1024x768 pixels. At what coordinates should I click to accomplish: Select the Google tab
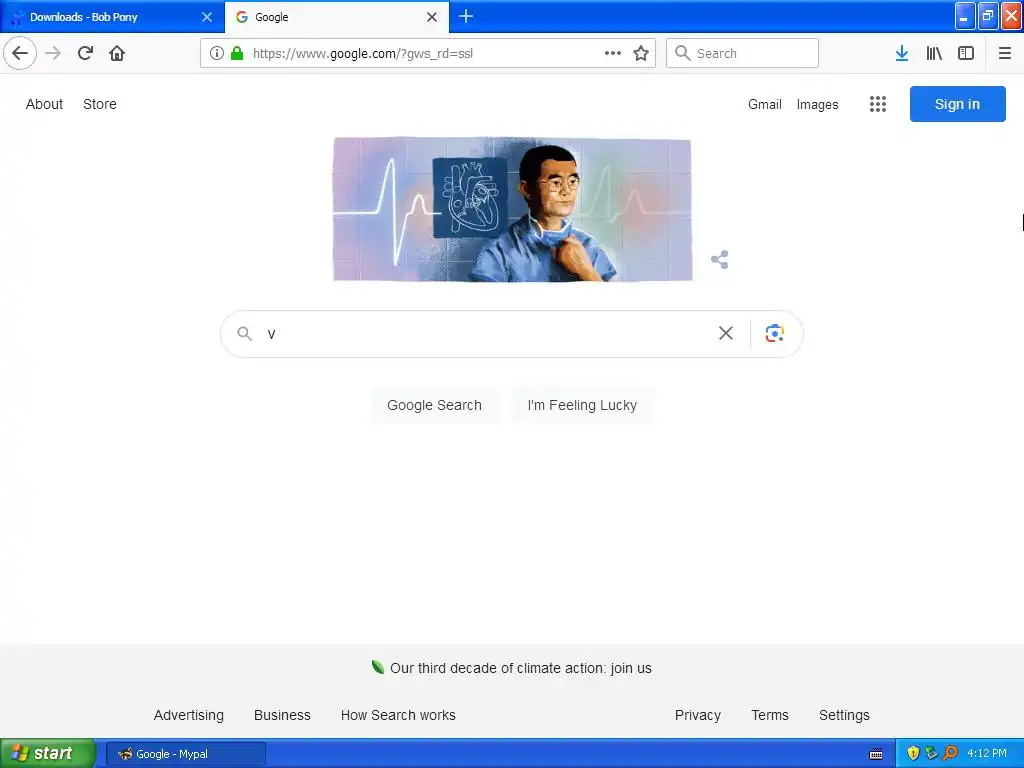point(337,17)
